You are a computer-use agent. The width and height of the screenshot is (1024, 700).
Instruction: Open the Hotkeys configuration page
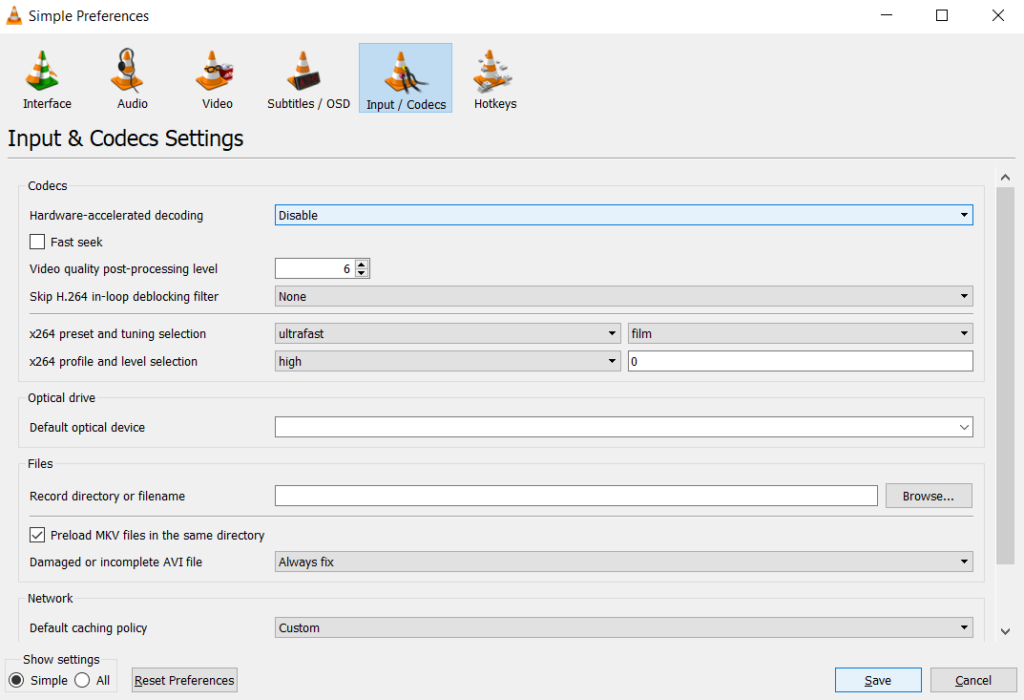[494, 77]
